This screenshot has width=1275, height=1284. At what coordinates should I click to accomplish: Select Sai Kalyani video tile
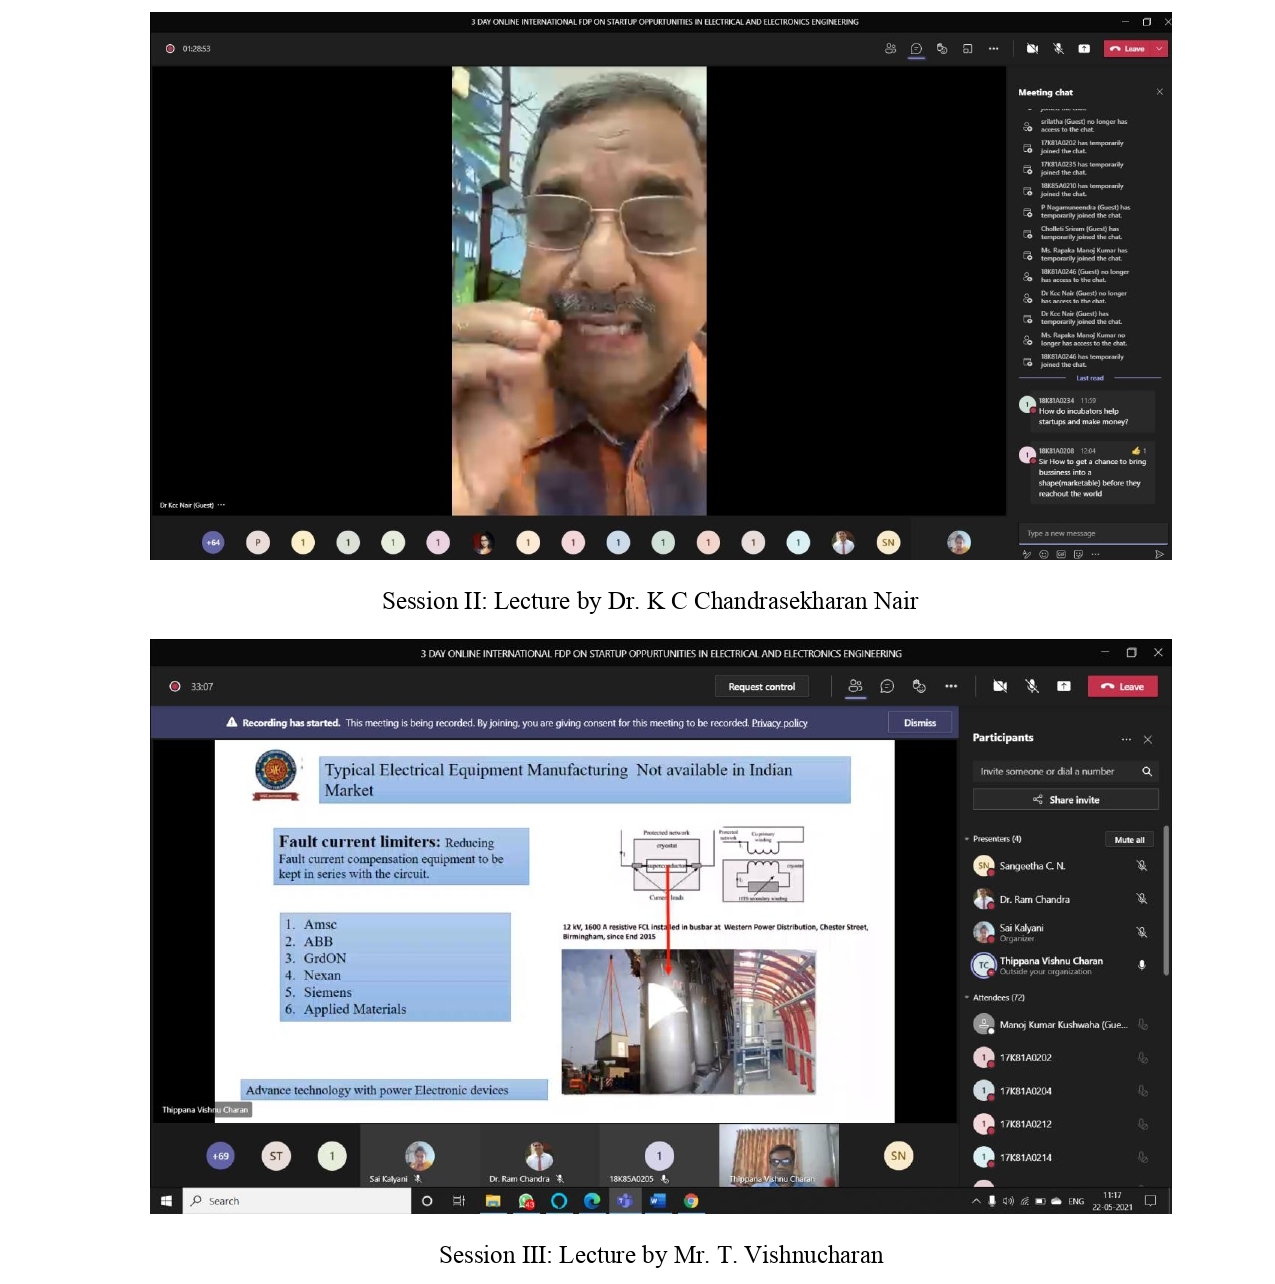point(419,1155)
